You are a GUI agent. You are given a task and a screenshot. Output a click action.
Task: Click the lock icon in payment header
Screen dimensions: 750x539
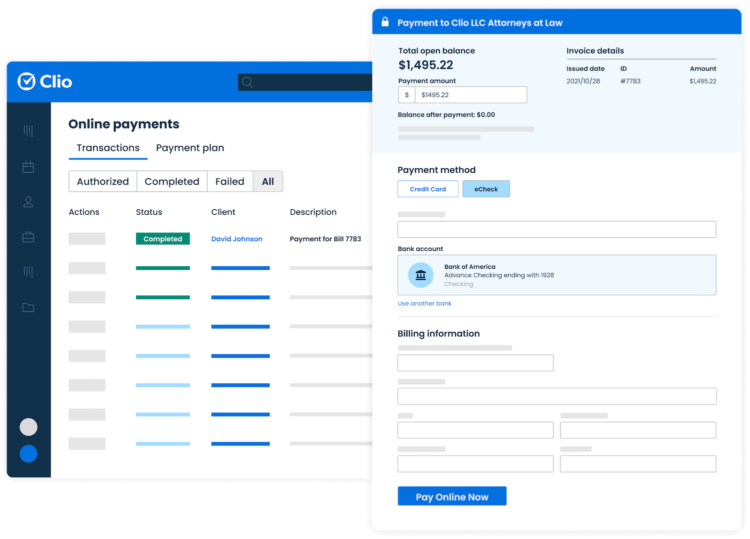pos(385,22)
